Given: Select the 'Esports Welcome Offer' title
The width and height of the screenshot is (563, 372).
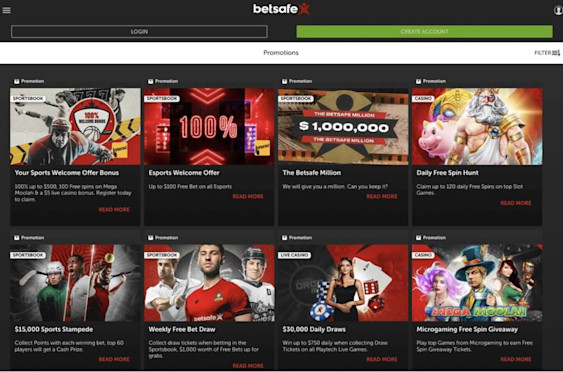Looking at the screenshot, I should coord(184,173).
